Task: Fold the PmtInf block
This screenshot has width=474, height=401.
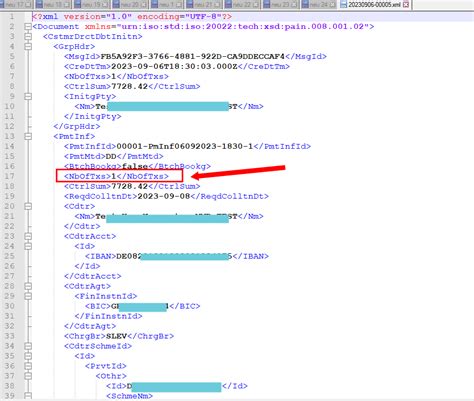Action: tap(28, 136)
